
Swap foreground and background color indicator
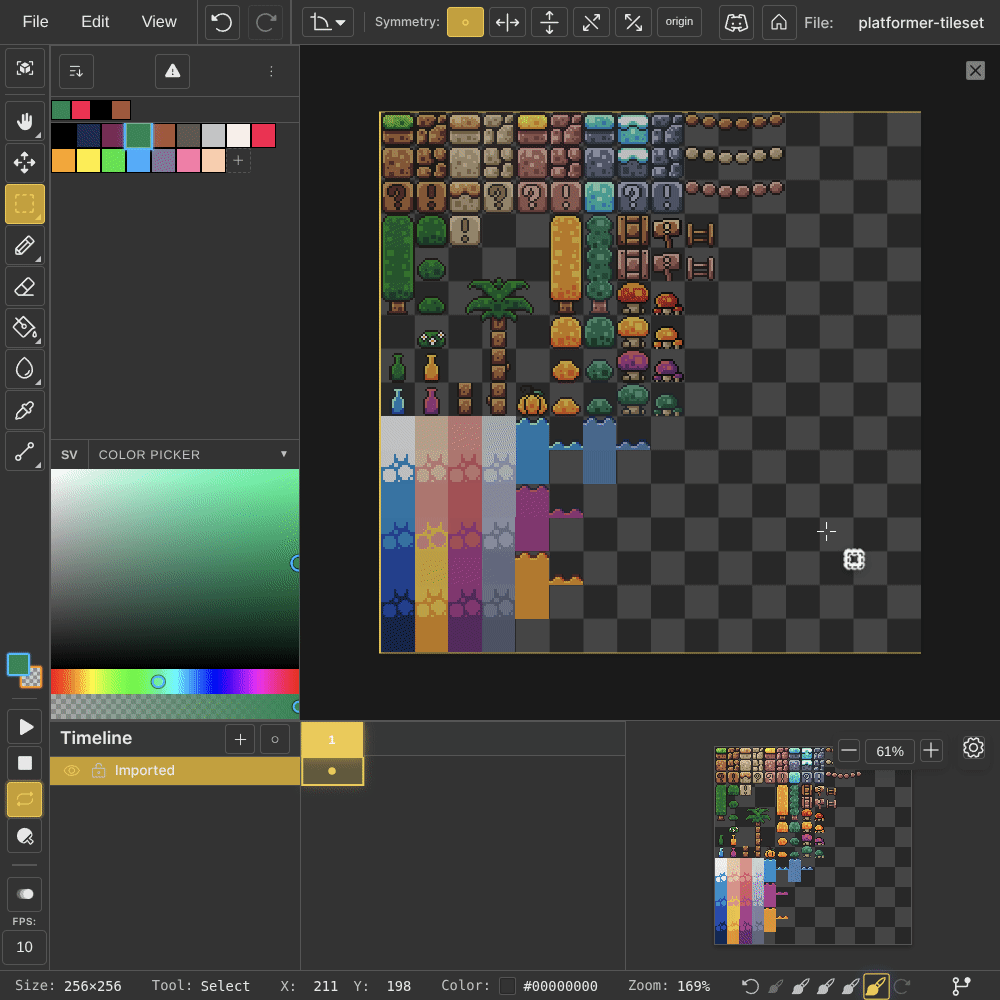point(24,670)
